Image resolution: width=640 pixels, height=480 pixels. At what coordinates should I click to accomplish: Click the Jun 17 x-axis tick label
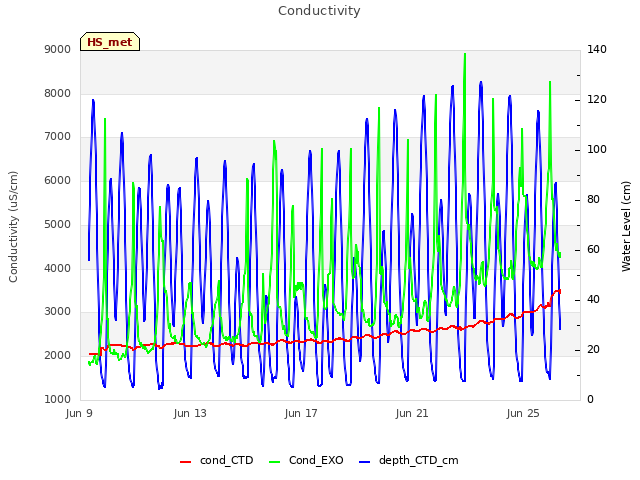[301, 413]
